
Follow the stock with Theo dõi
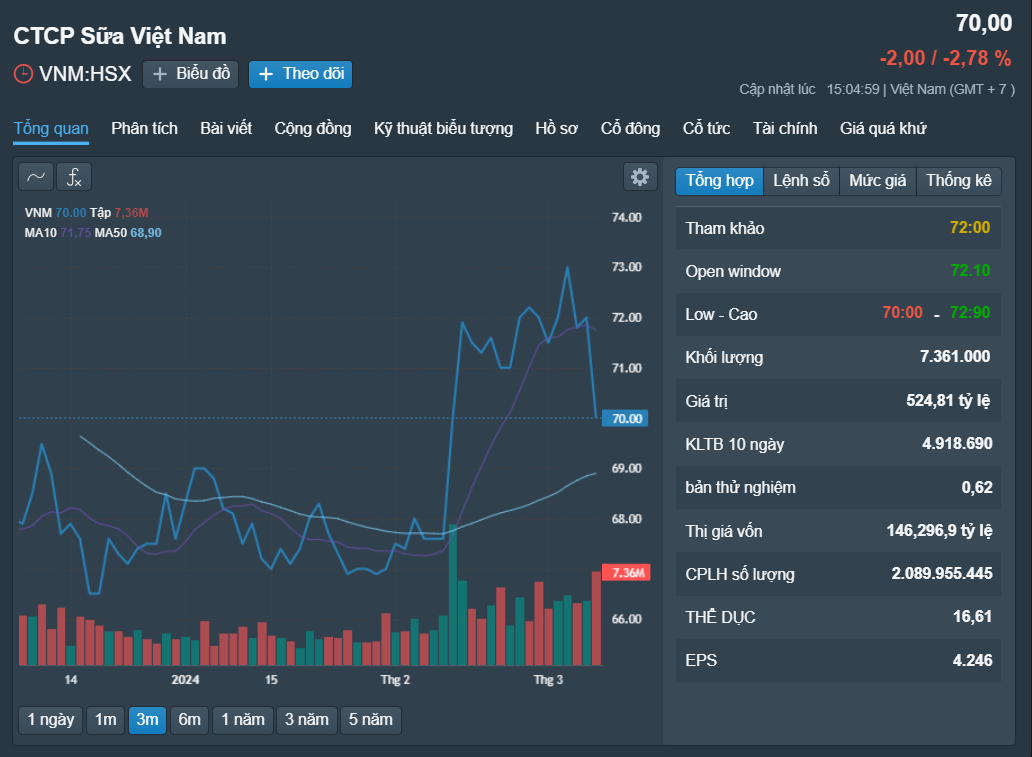point(300,74)
